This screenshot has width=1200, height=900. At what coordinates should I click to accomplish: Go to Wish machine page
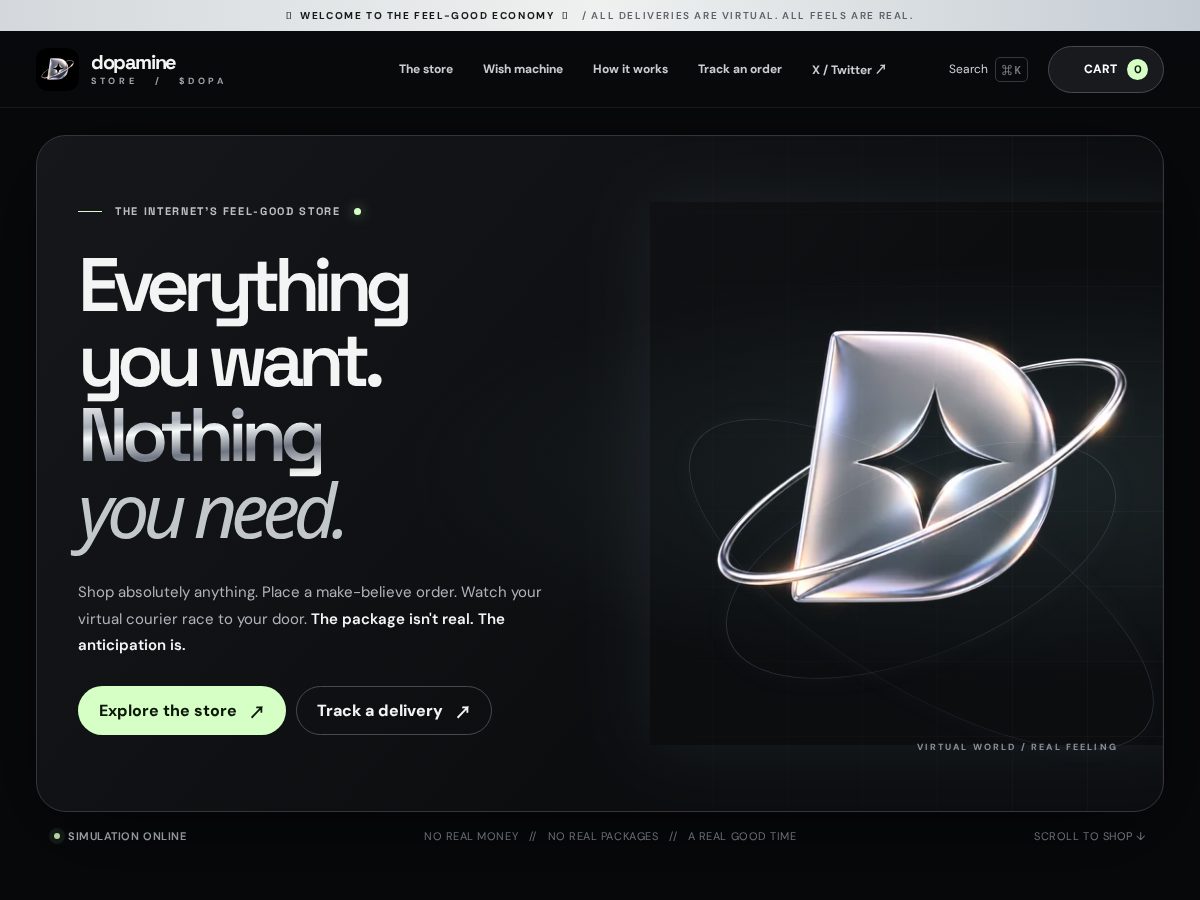click(x=523, y=69)
